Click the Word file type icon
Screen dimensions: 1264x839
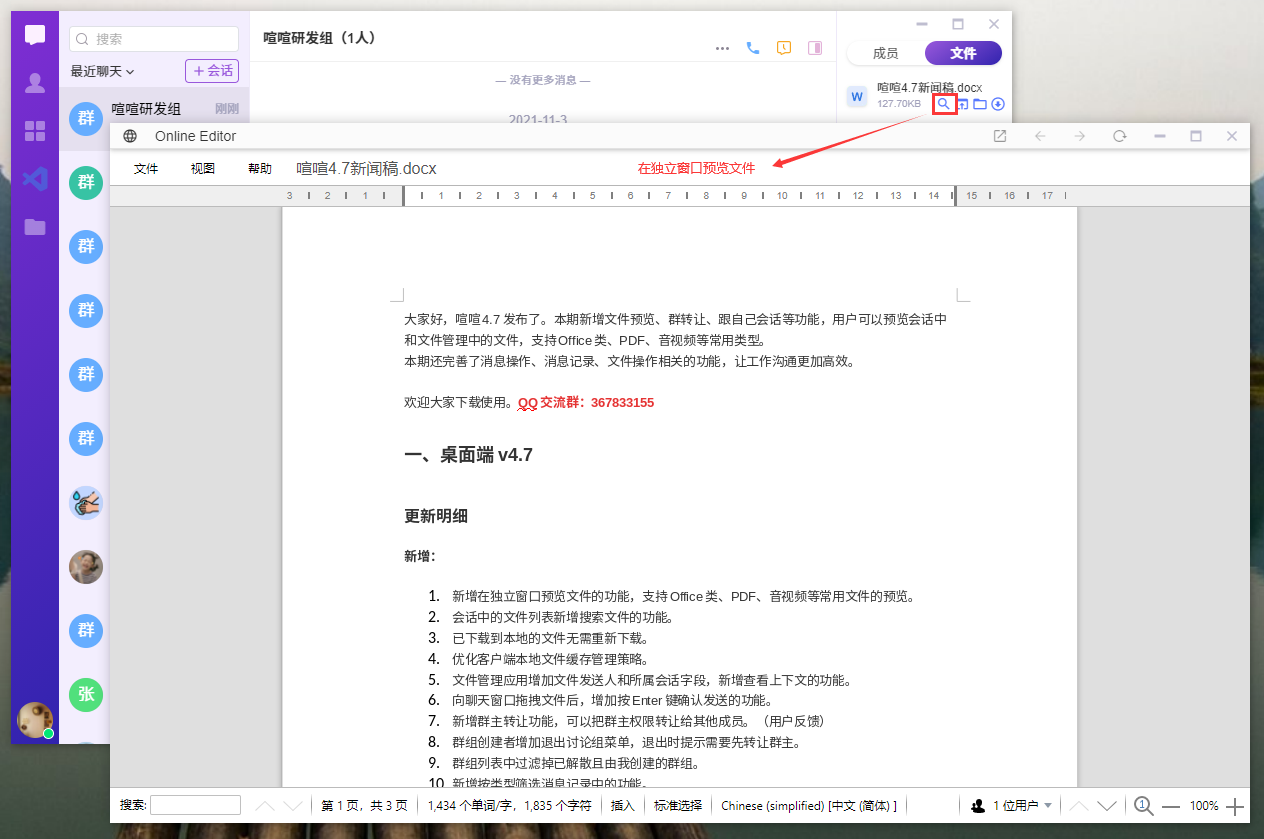coord(857,96)
